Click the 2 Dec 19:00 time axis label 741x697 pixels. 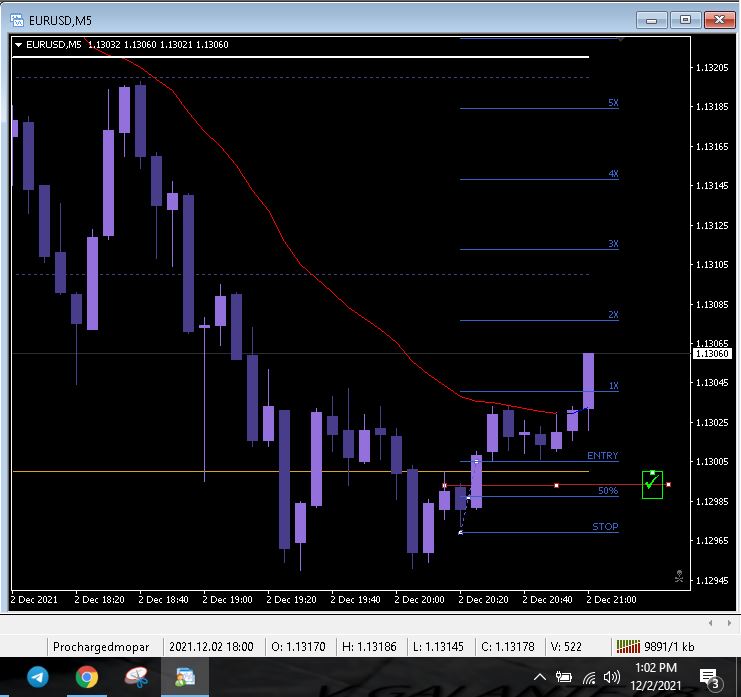click(x=227, y=599)
